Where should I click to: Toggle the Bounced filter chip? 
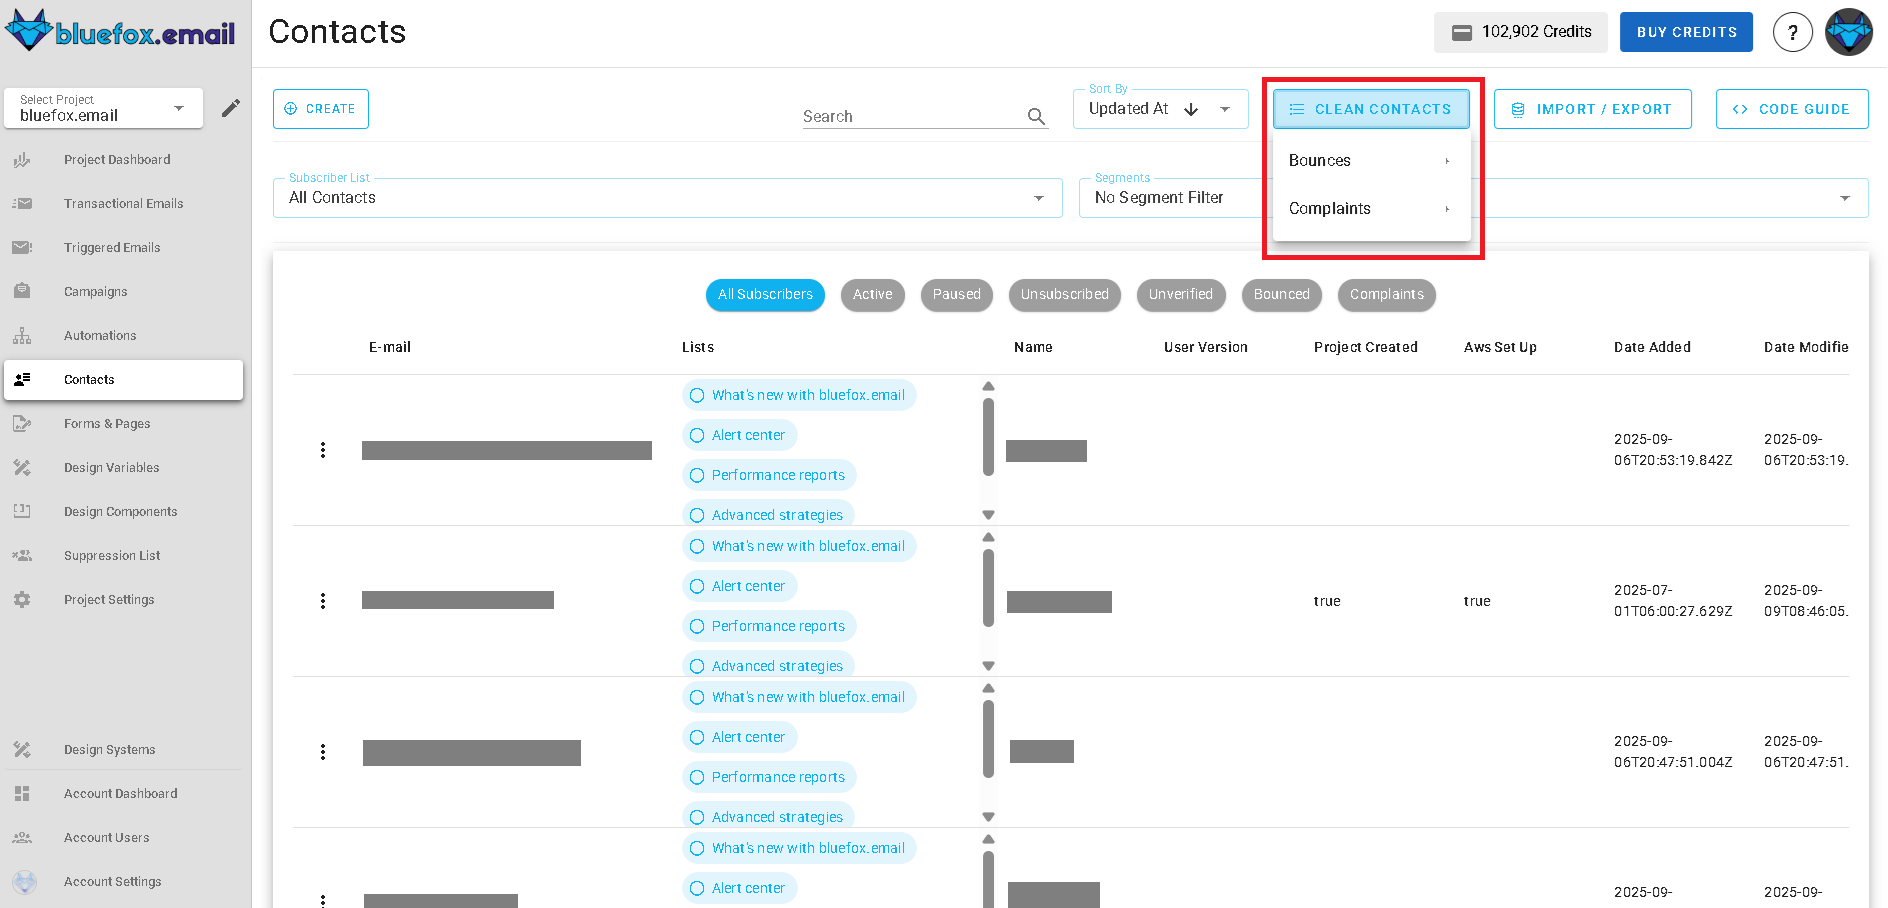1281,294
